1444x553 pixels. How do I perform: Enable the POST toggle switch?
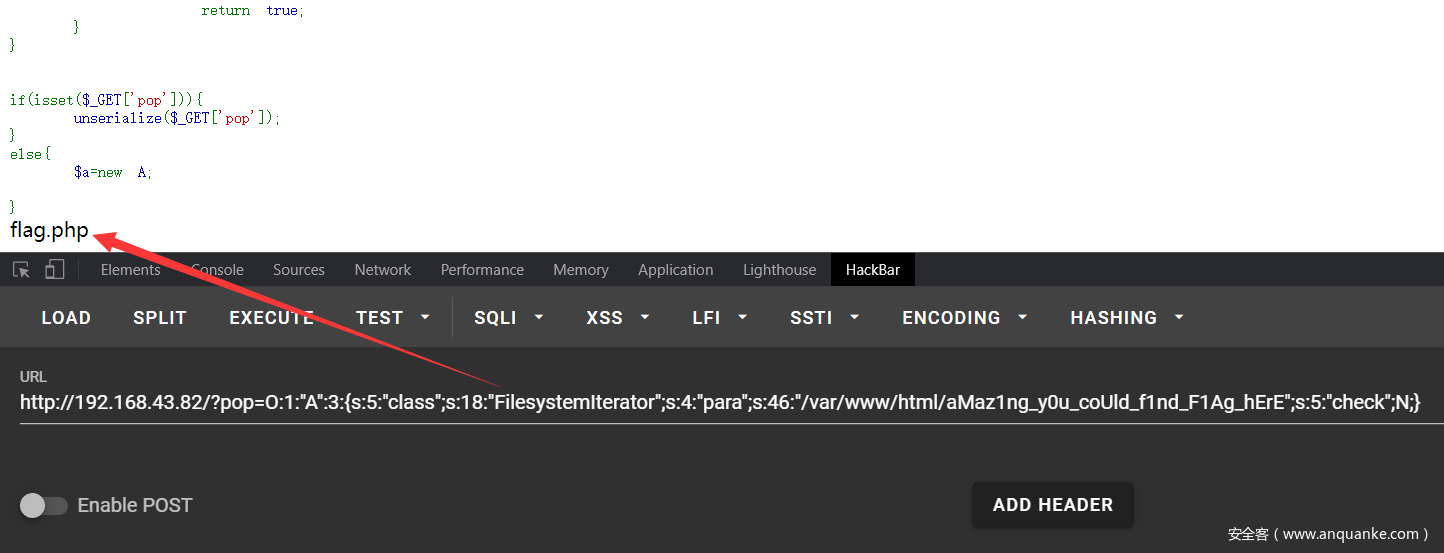tap(44, 506)
